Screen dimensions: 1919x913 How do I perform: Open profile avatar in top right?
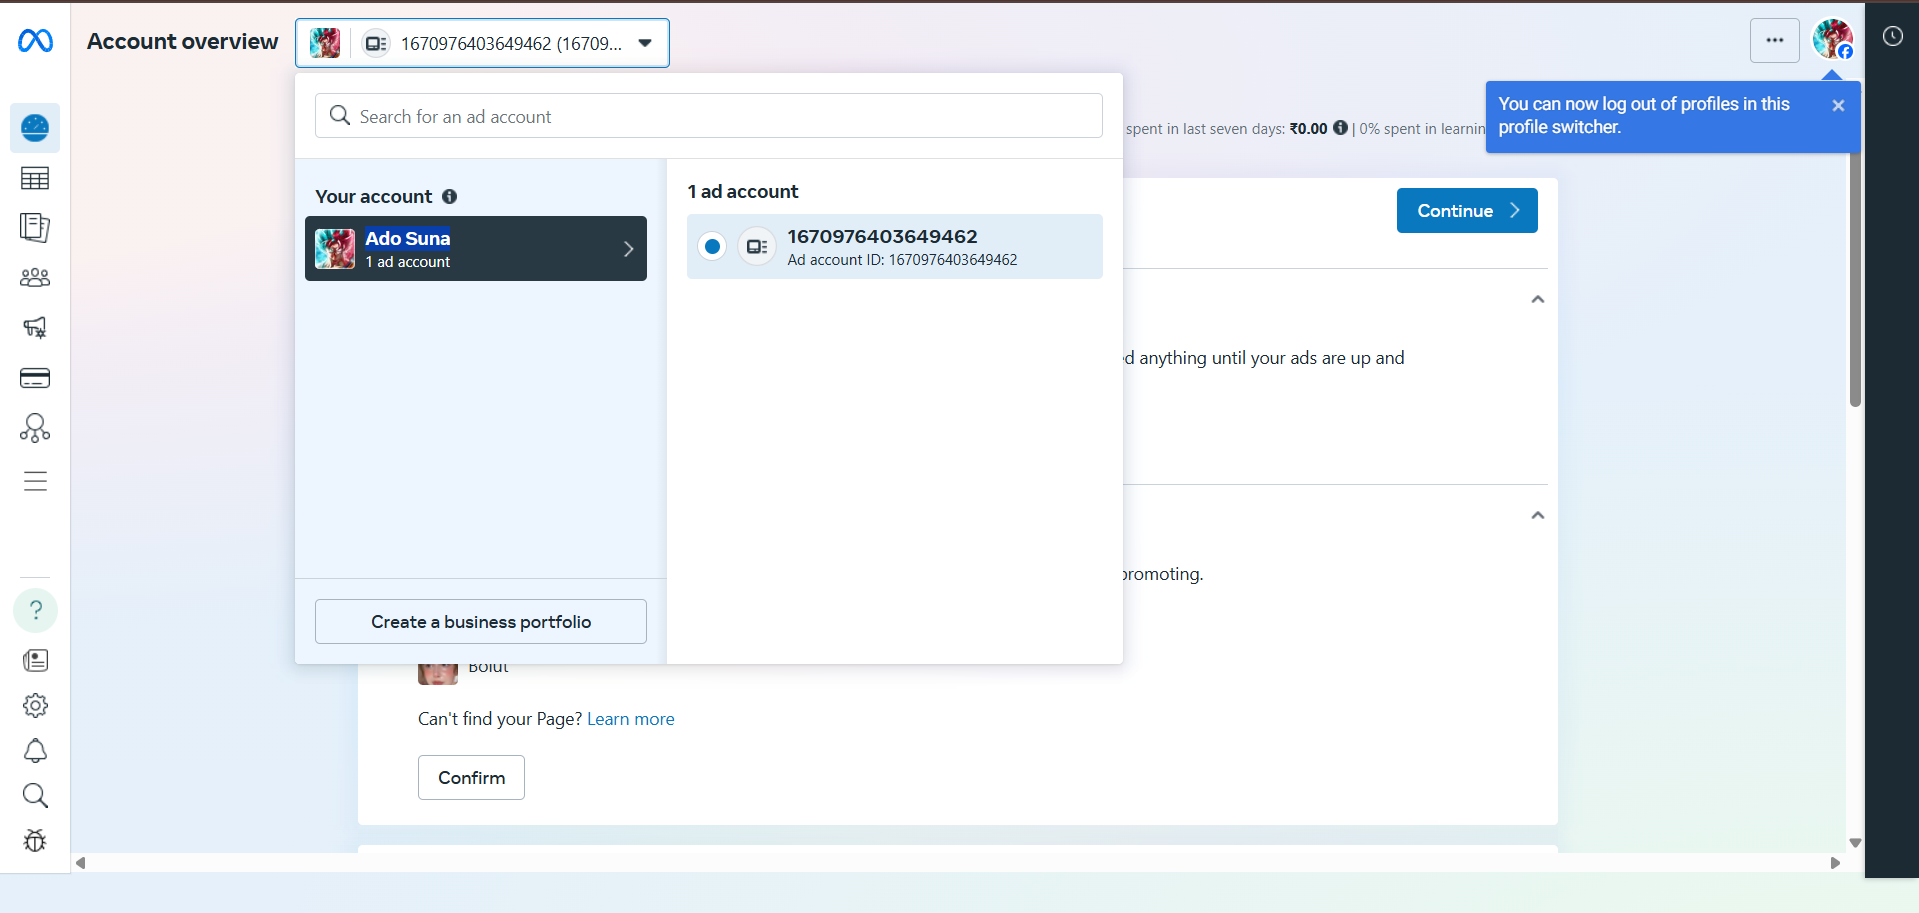pyautogui.click(x=1832, y=40)
